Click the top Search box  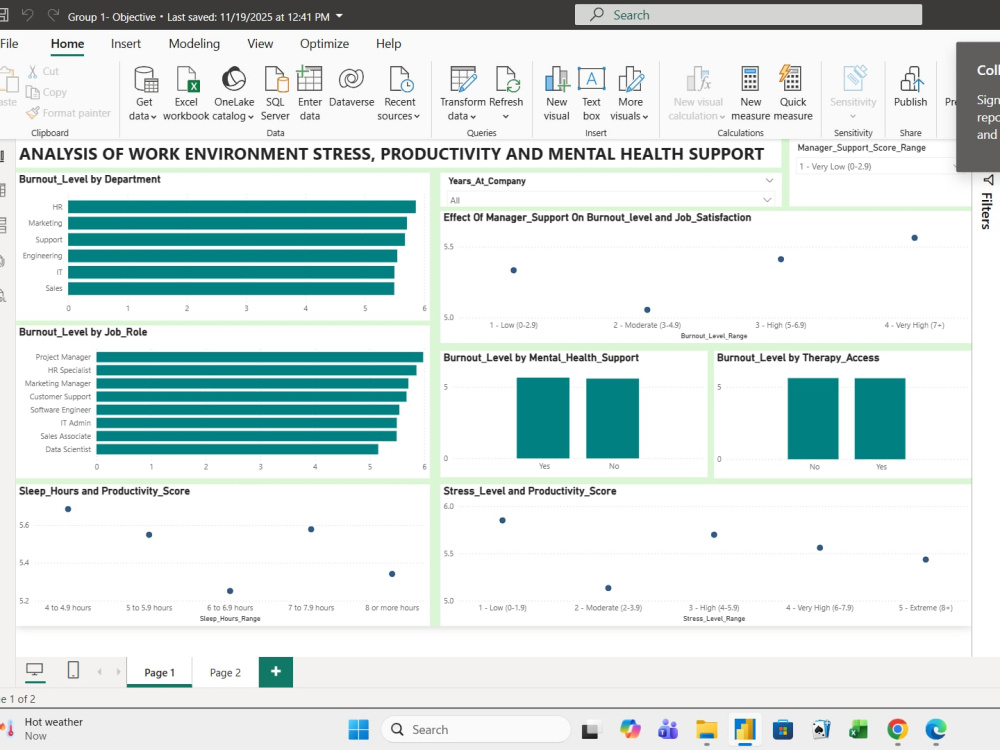point(748,15)
